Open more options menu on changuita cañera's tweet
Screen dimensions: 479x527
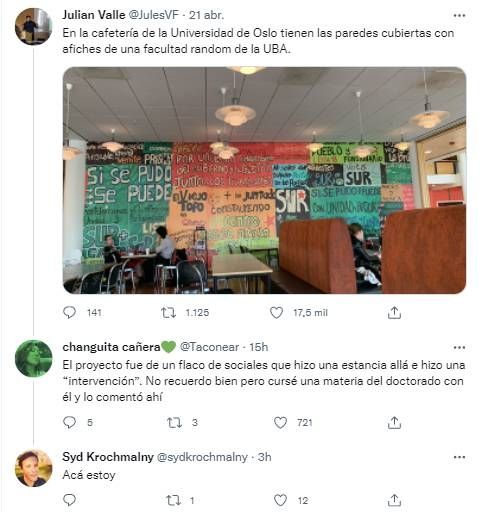coord(459,347)
